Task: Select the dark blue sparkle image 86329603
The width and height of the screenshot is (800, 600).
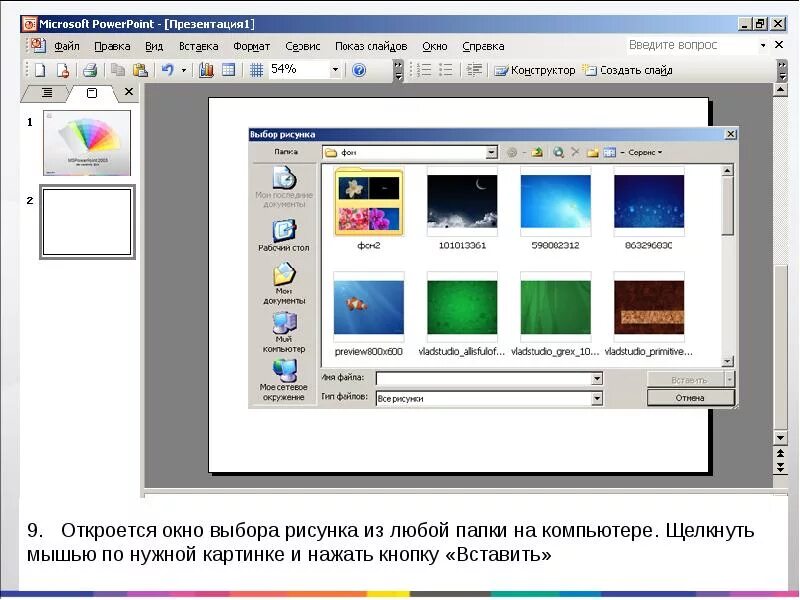Action: click(x=649, y=202)
